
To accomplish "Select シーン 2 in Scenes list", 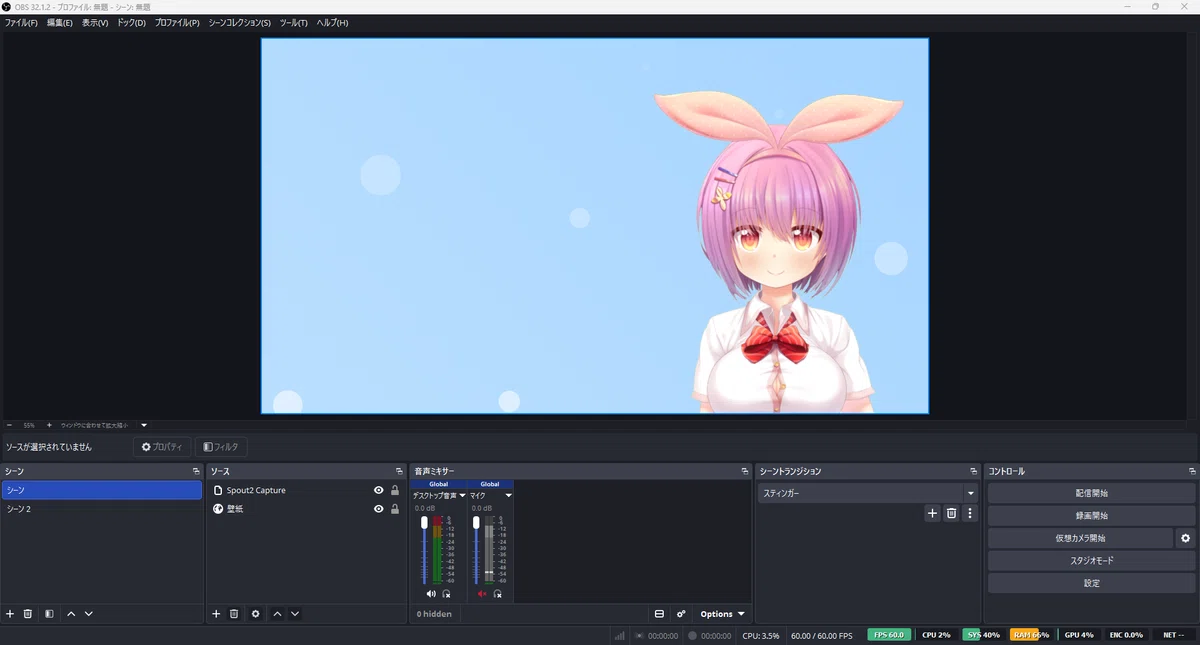I will 101,509.
